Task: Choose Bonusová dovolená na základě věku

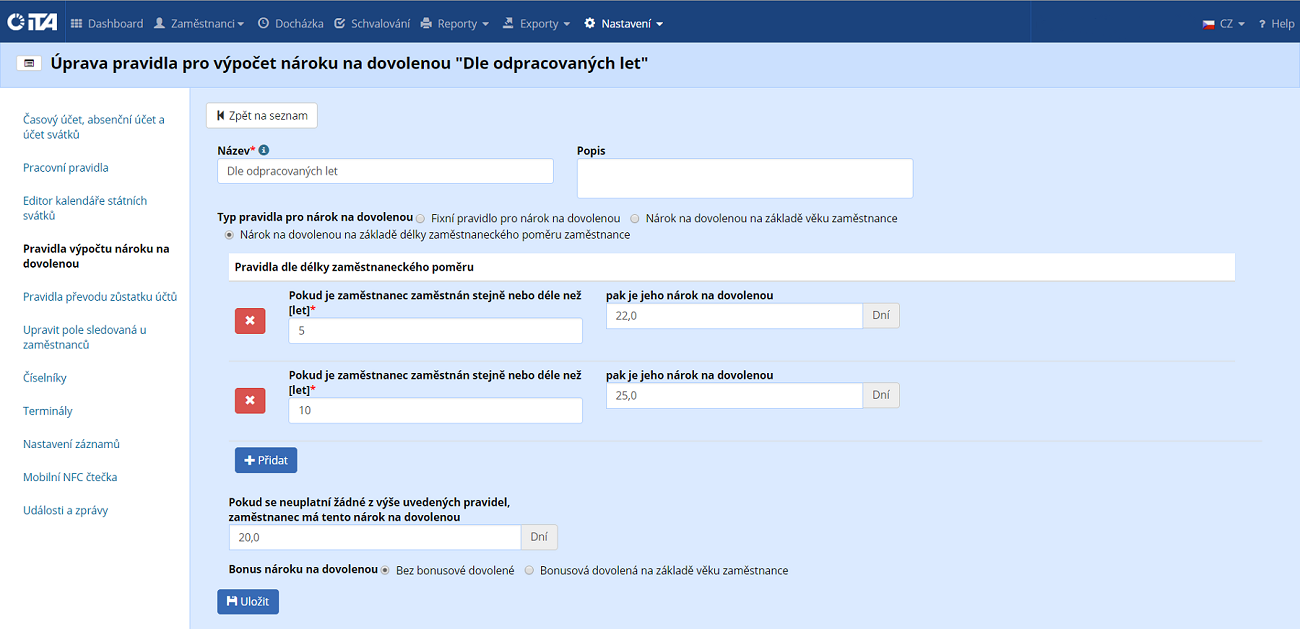Action: click(x=529, y=571)
